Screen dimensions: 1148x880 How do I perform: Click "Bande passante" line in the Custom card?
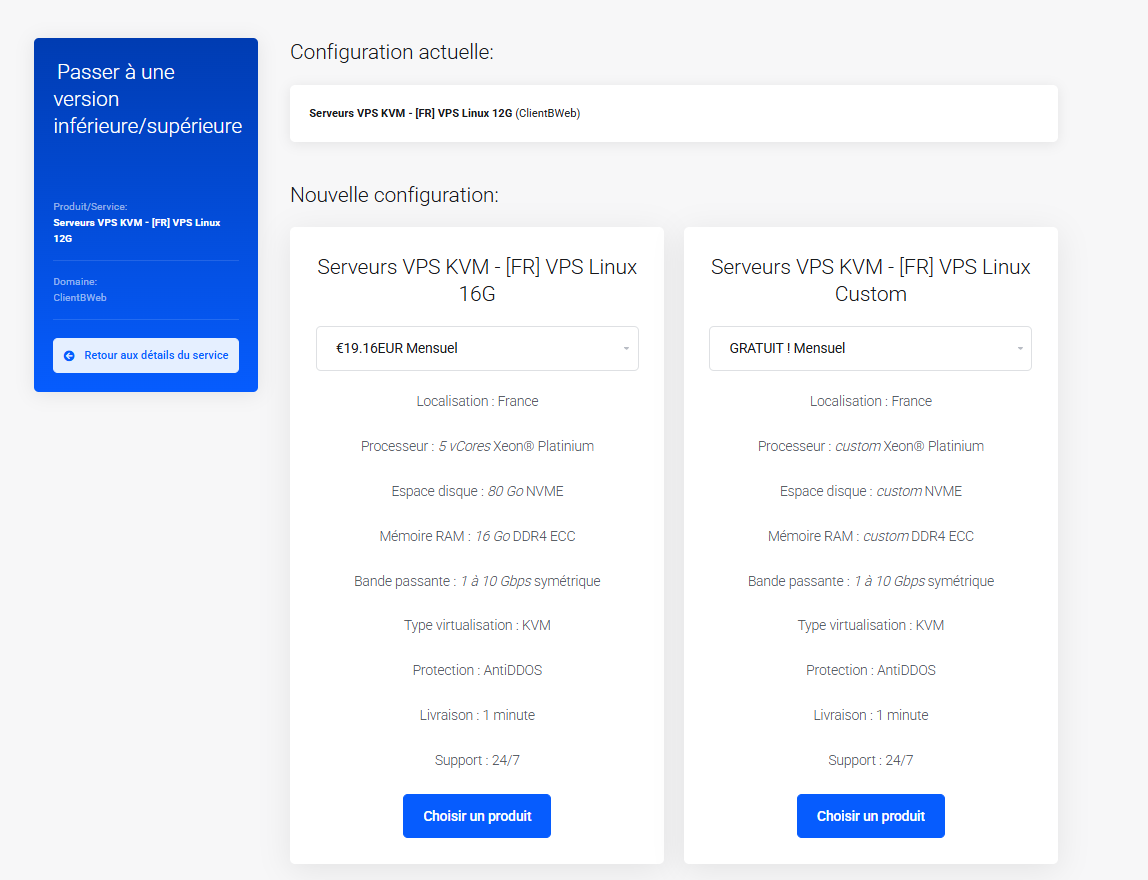point(870,581)
